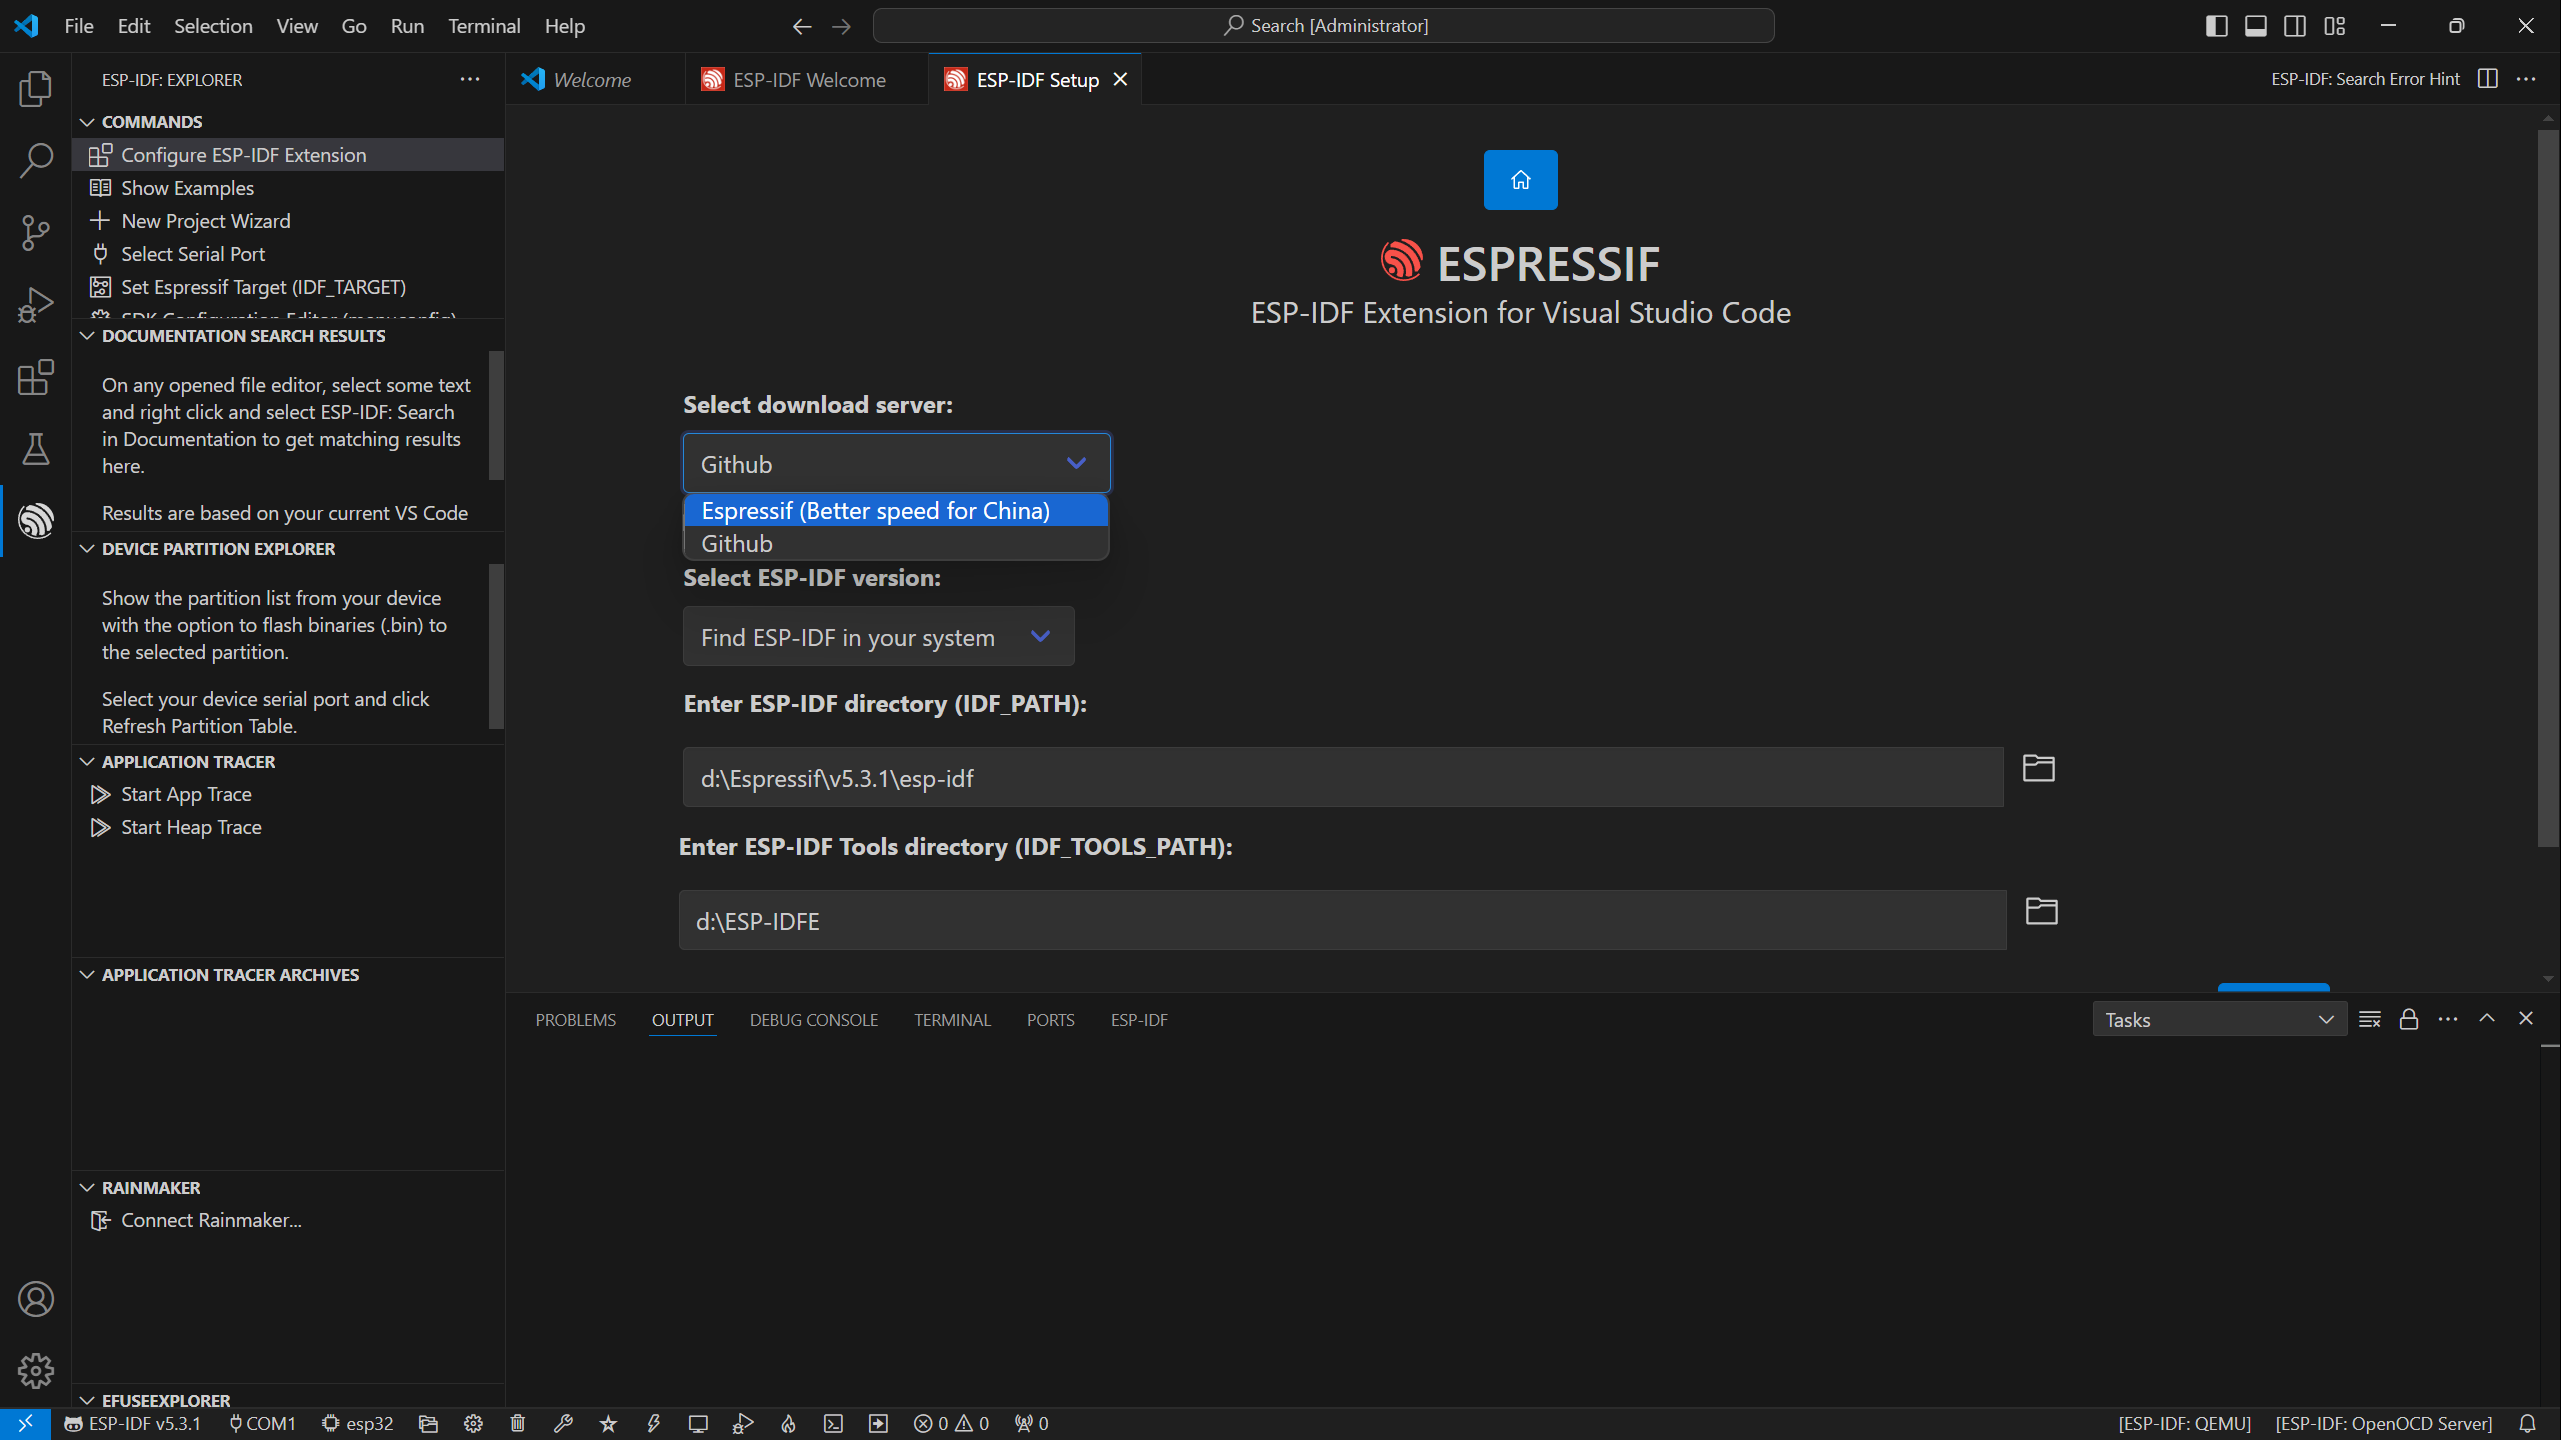Click ESP-IDF: Search Error Hint button

click(x=2365, y=79)
